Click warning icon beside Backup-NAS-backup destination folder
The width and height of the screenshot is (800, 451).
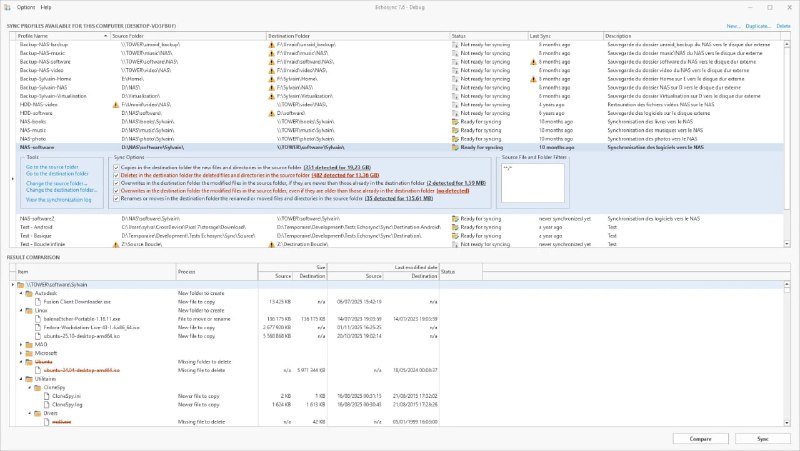pyautogui.click(x=271, y=45)
